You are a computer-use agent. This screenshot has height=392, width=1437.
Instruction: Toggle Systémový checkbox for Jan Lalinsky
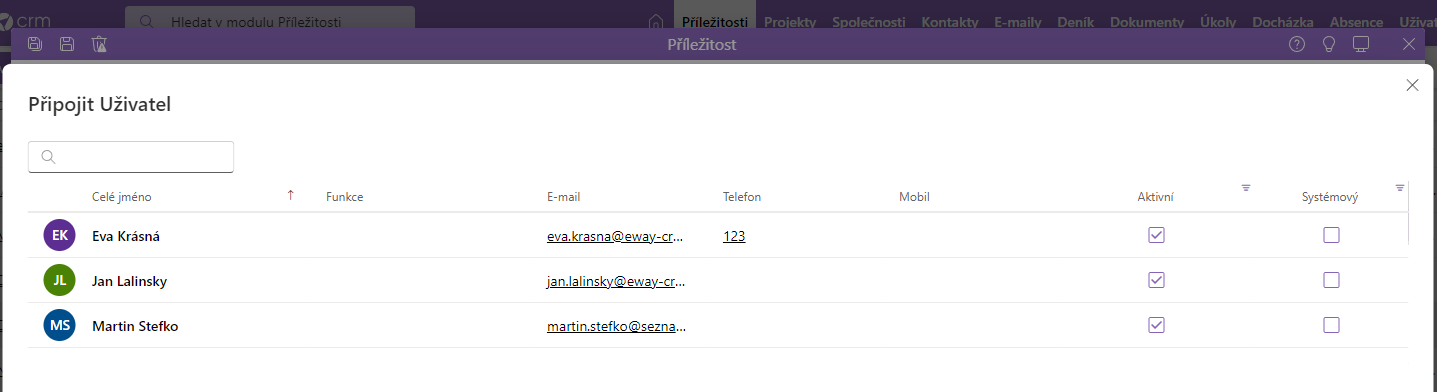pos(1331,280)
